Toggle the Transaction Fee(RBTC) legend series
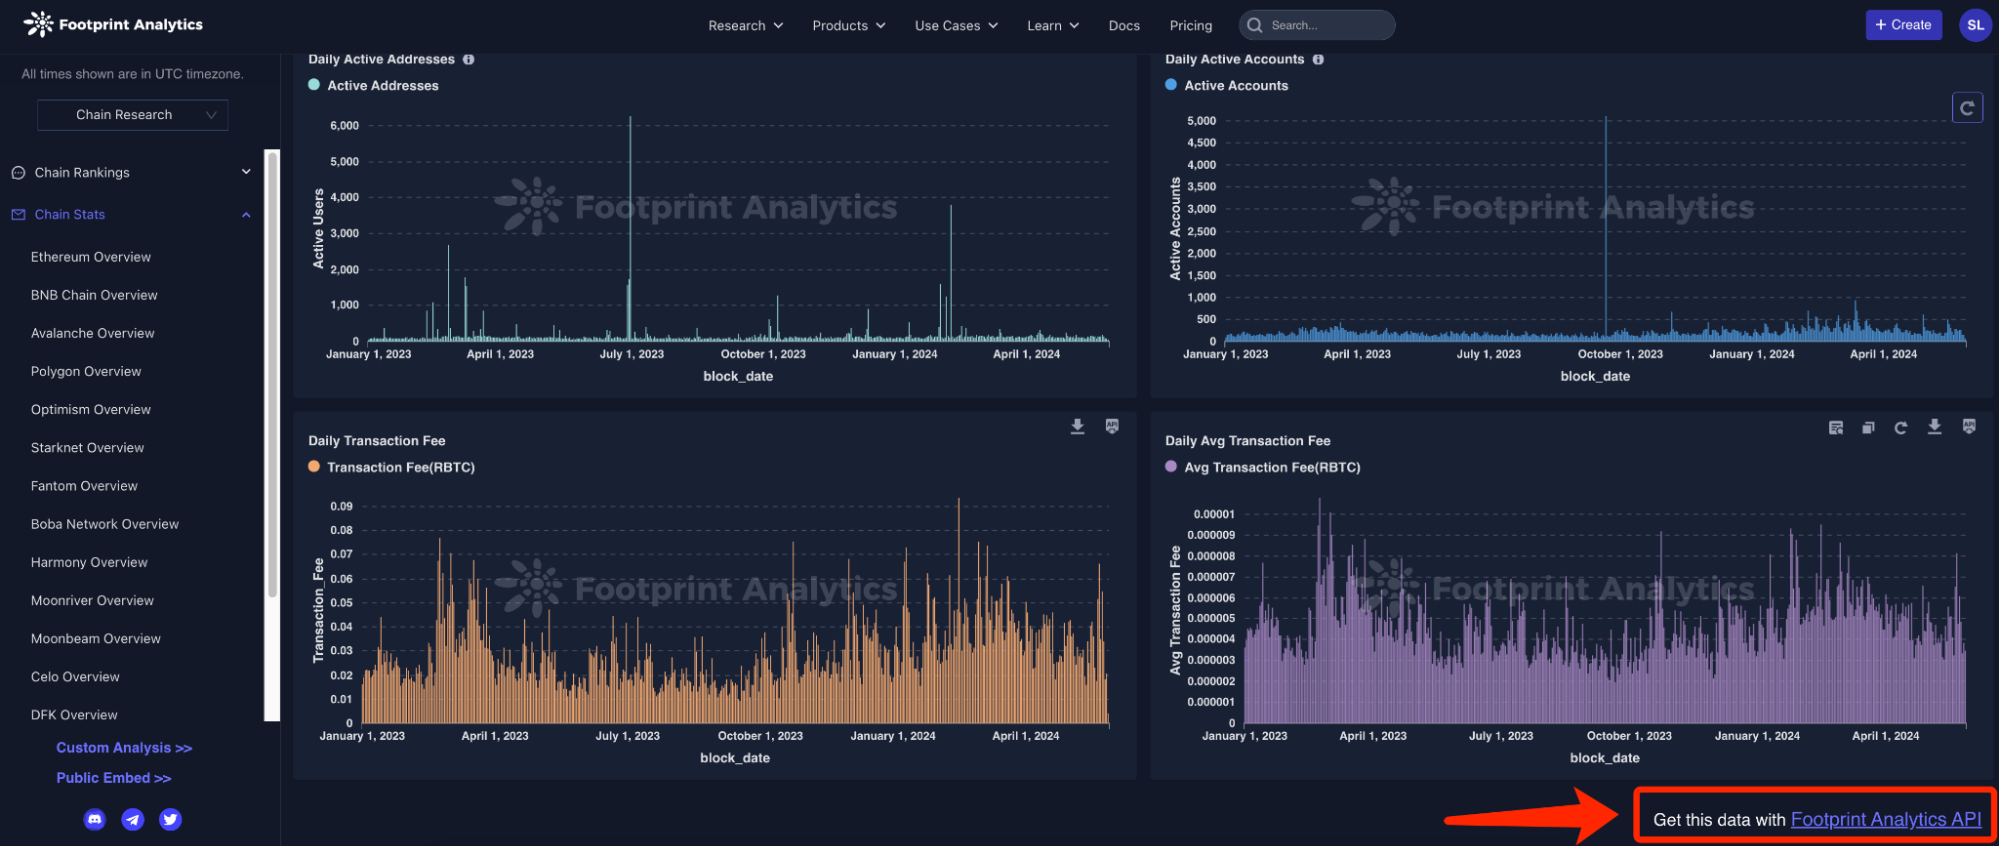This screenshot has height=847, width=1999. [391, 468]
